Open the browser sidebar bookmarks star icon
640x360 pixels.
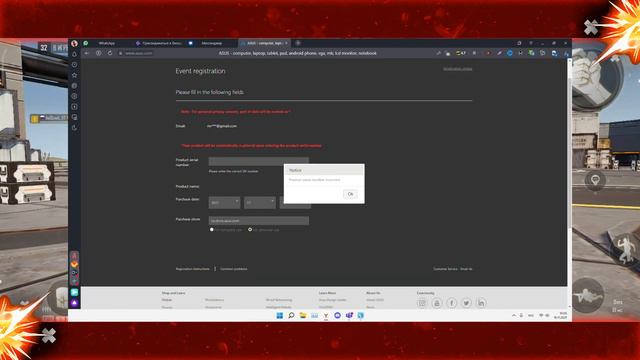point(74,75)
